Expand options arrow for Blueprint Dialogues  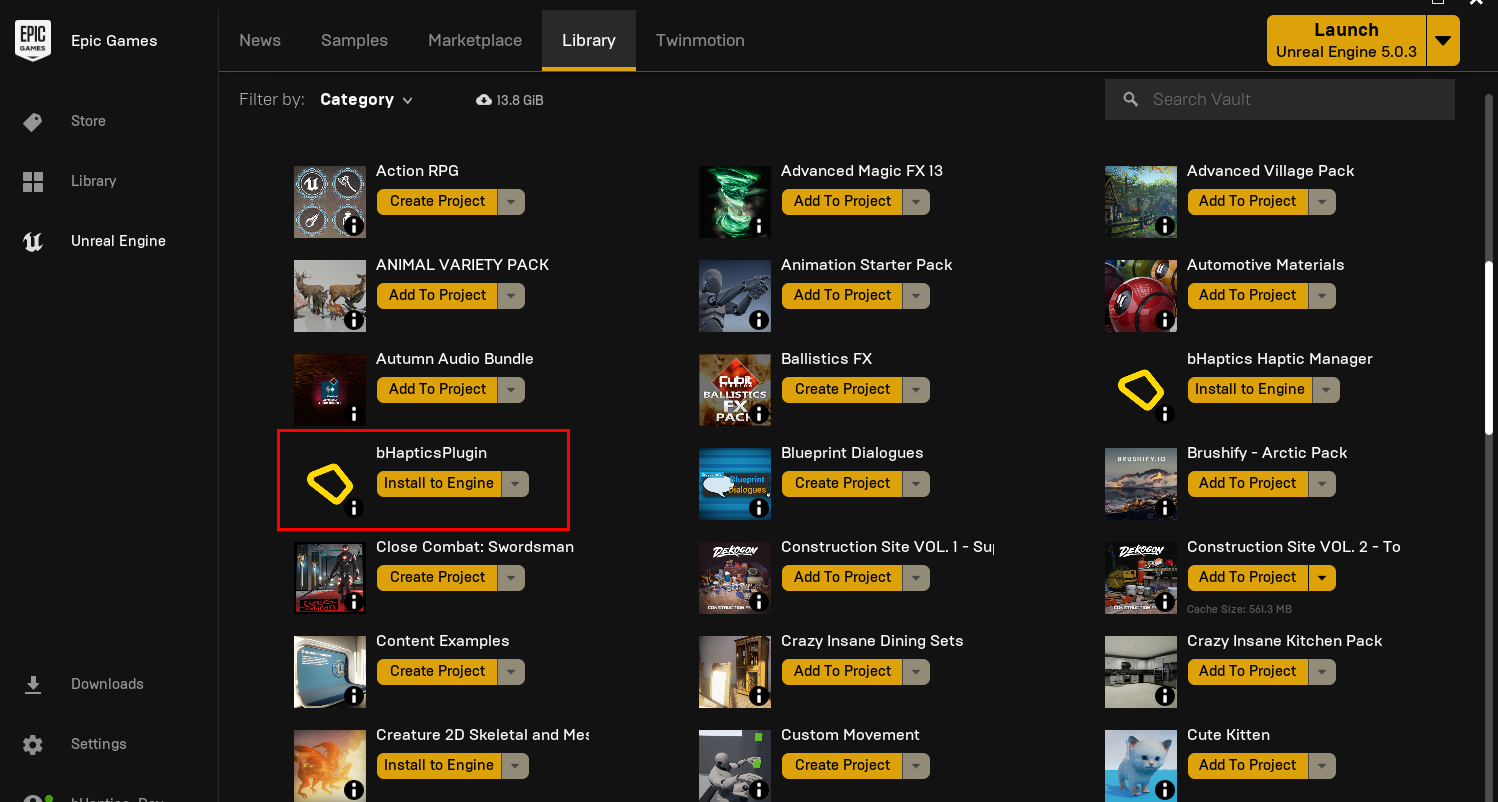click(x=917, y=483)
